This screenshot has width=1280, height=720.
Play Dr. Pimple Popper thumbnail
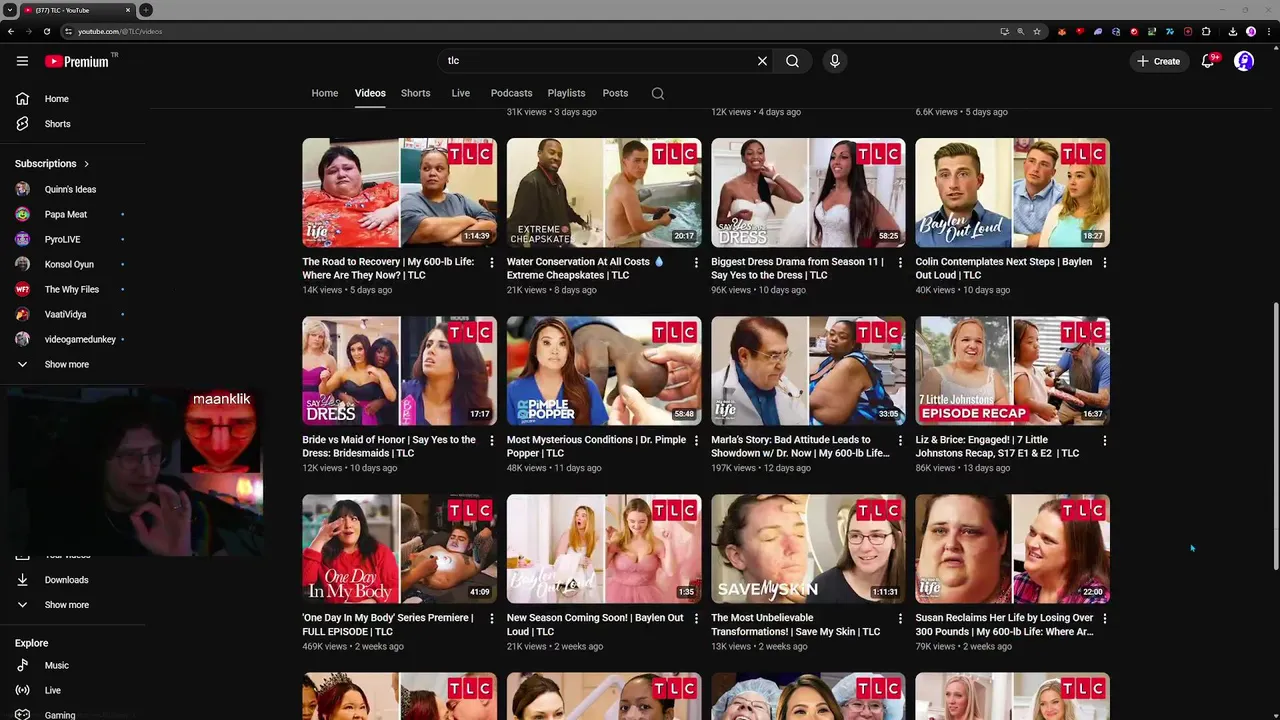[x=604, y=371]
